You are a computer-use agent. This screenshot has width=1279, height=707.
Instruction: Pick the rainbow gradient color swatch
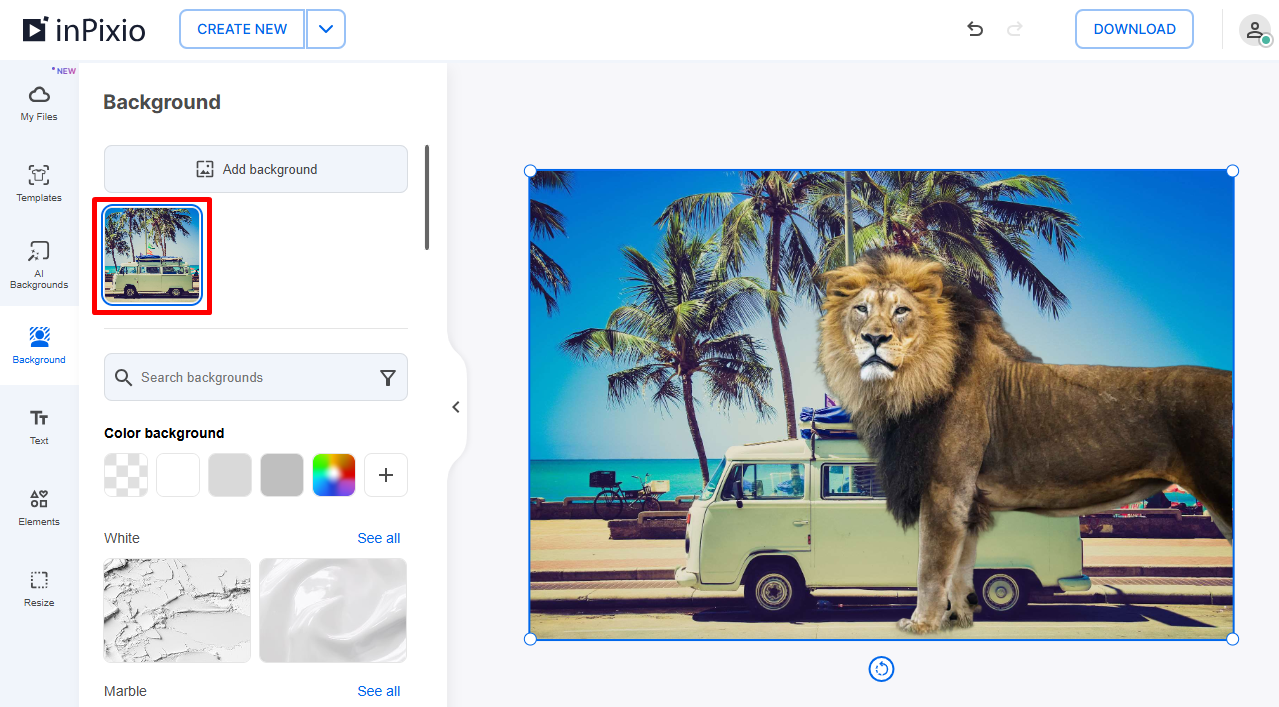pos(333,474)
